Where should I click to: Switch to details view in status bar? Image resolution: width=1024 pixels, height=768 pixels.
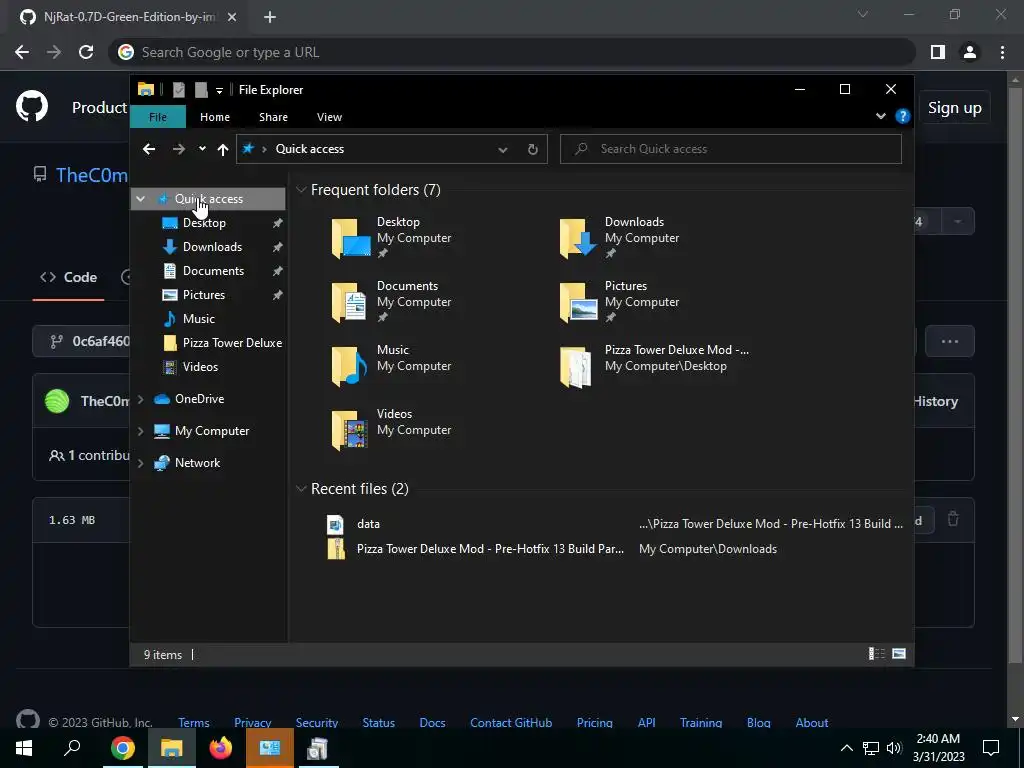point(876,654)
